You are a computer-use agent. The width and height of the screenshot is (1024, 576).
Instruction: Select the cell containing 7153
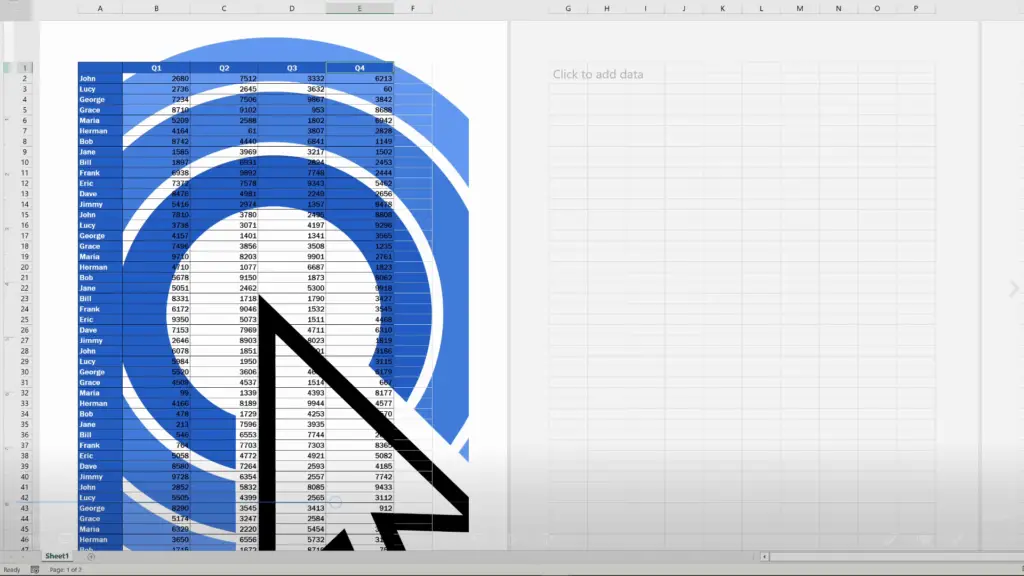click(x=156, y=330)
